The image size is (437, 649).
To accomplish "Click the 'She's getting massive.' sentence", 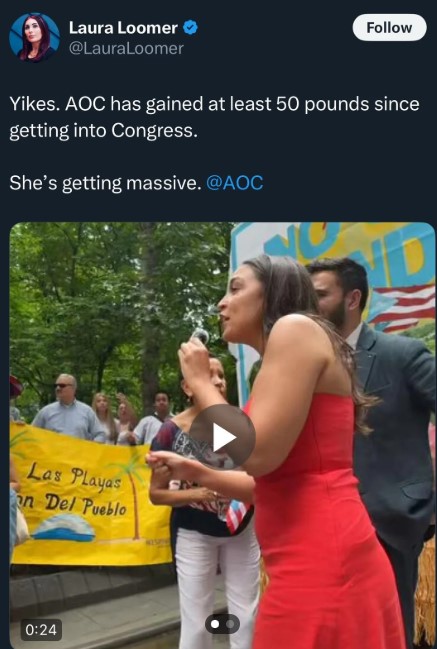I will (105, 183).
